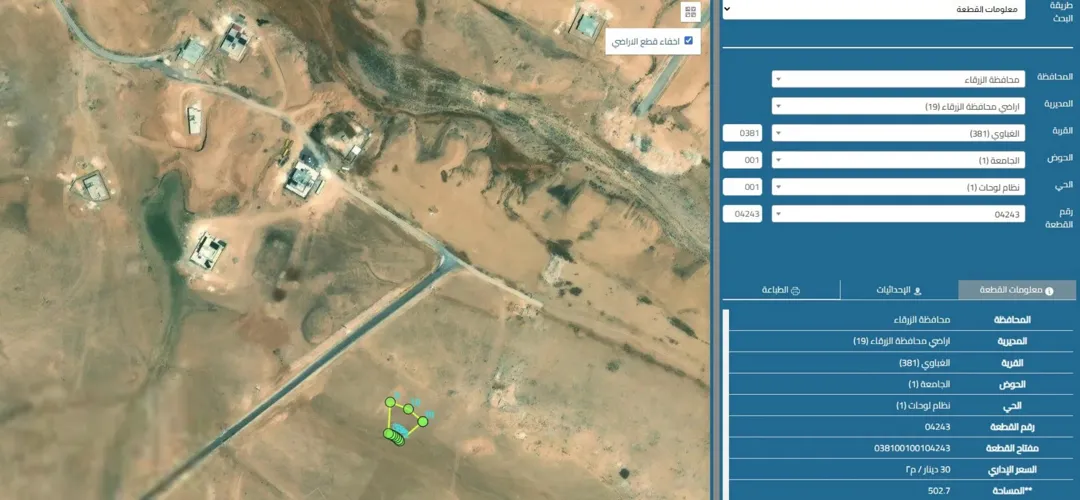Click the parcel number field showing 04243
Image resolution: width=1080 pixels, height=500 pixels.
pos(742,214)
